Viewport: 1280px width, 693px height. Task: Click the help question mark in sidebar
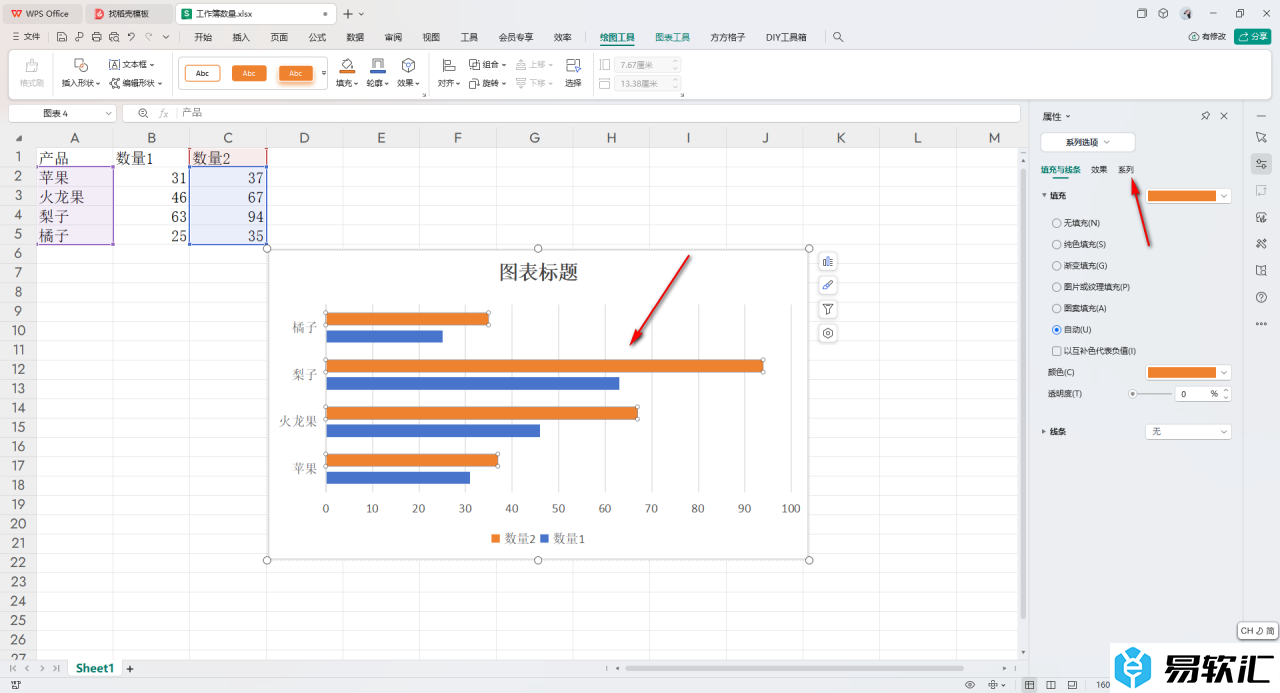1261,297
